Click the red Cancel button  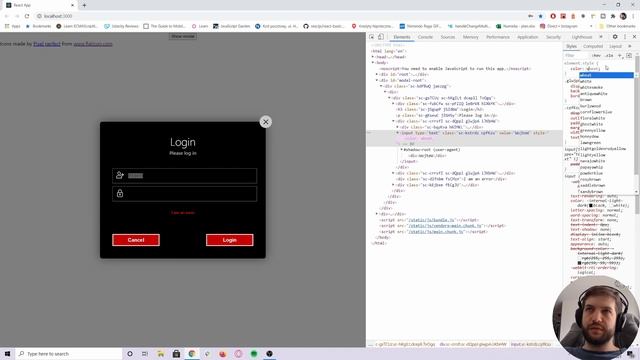[136, 240]
